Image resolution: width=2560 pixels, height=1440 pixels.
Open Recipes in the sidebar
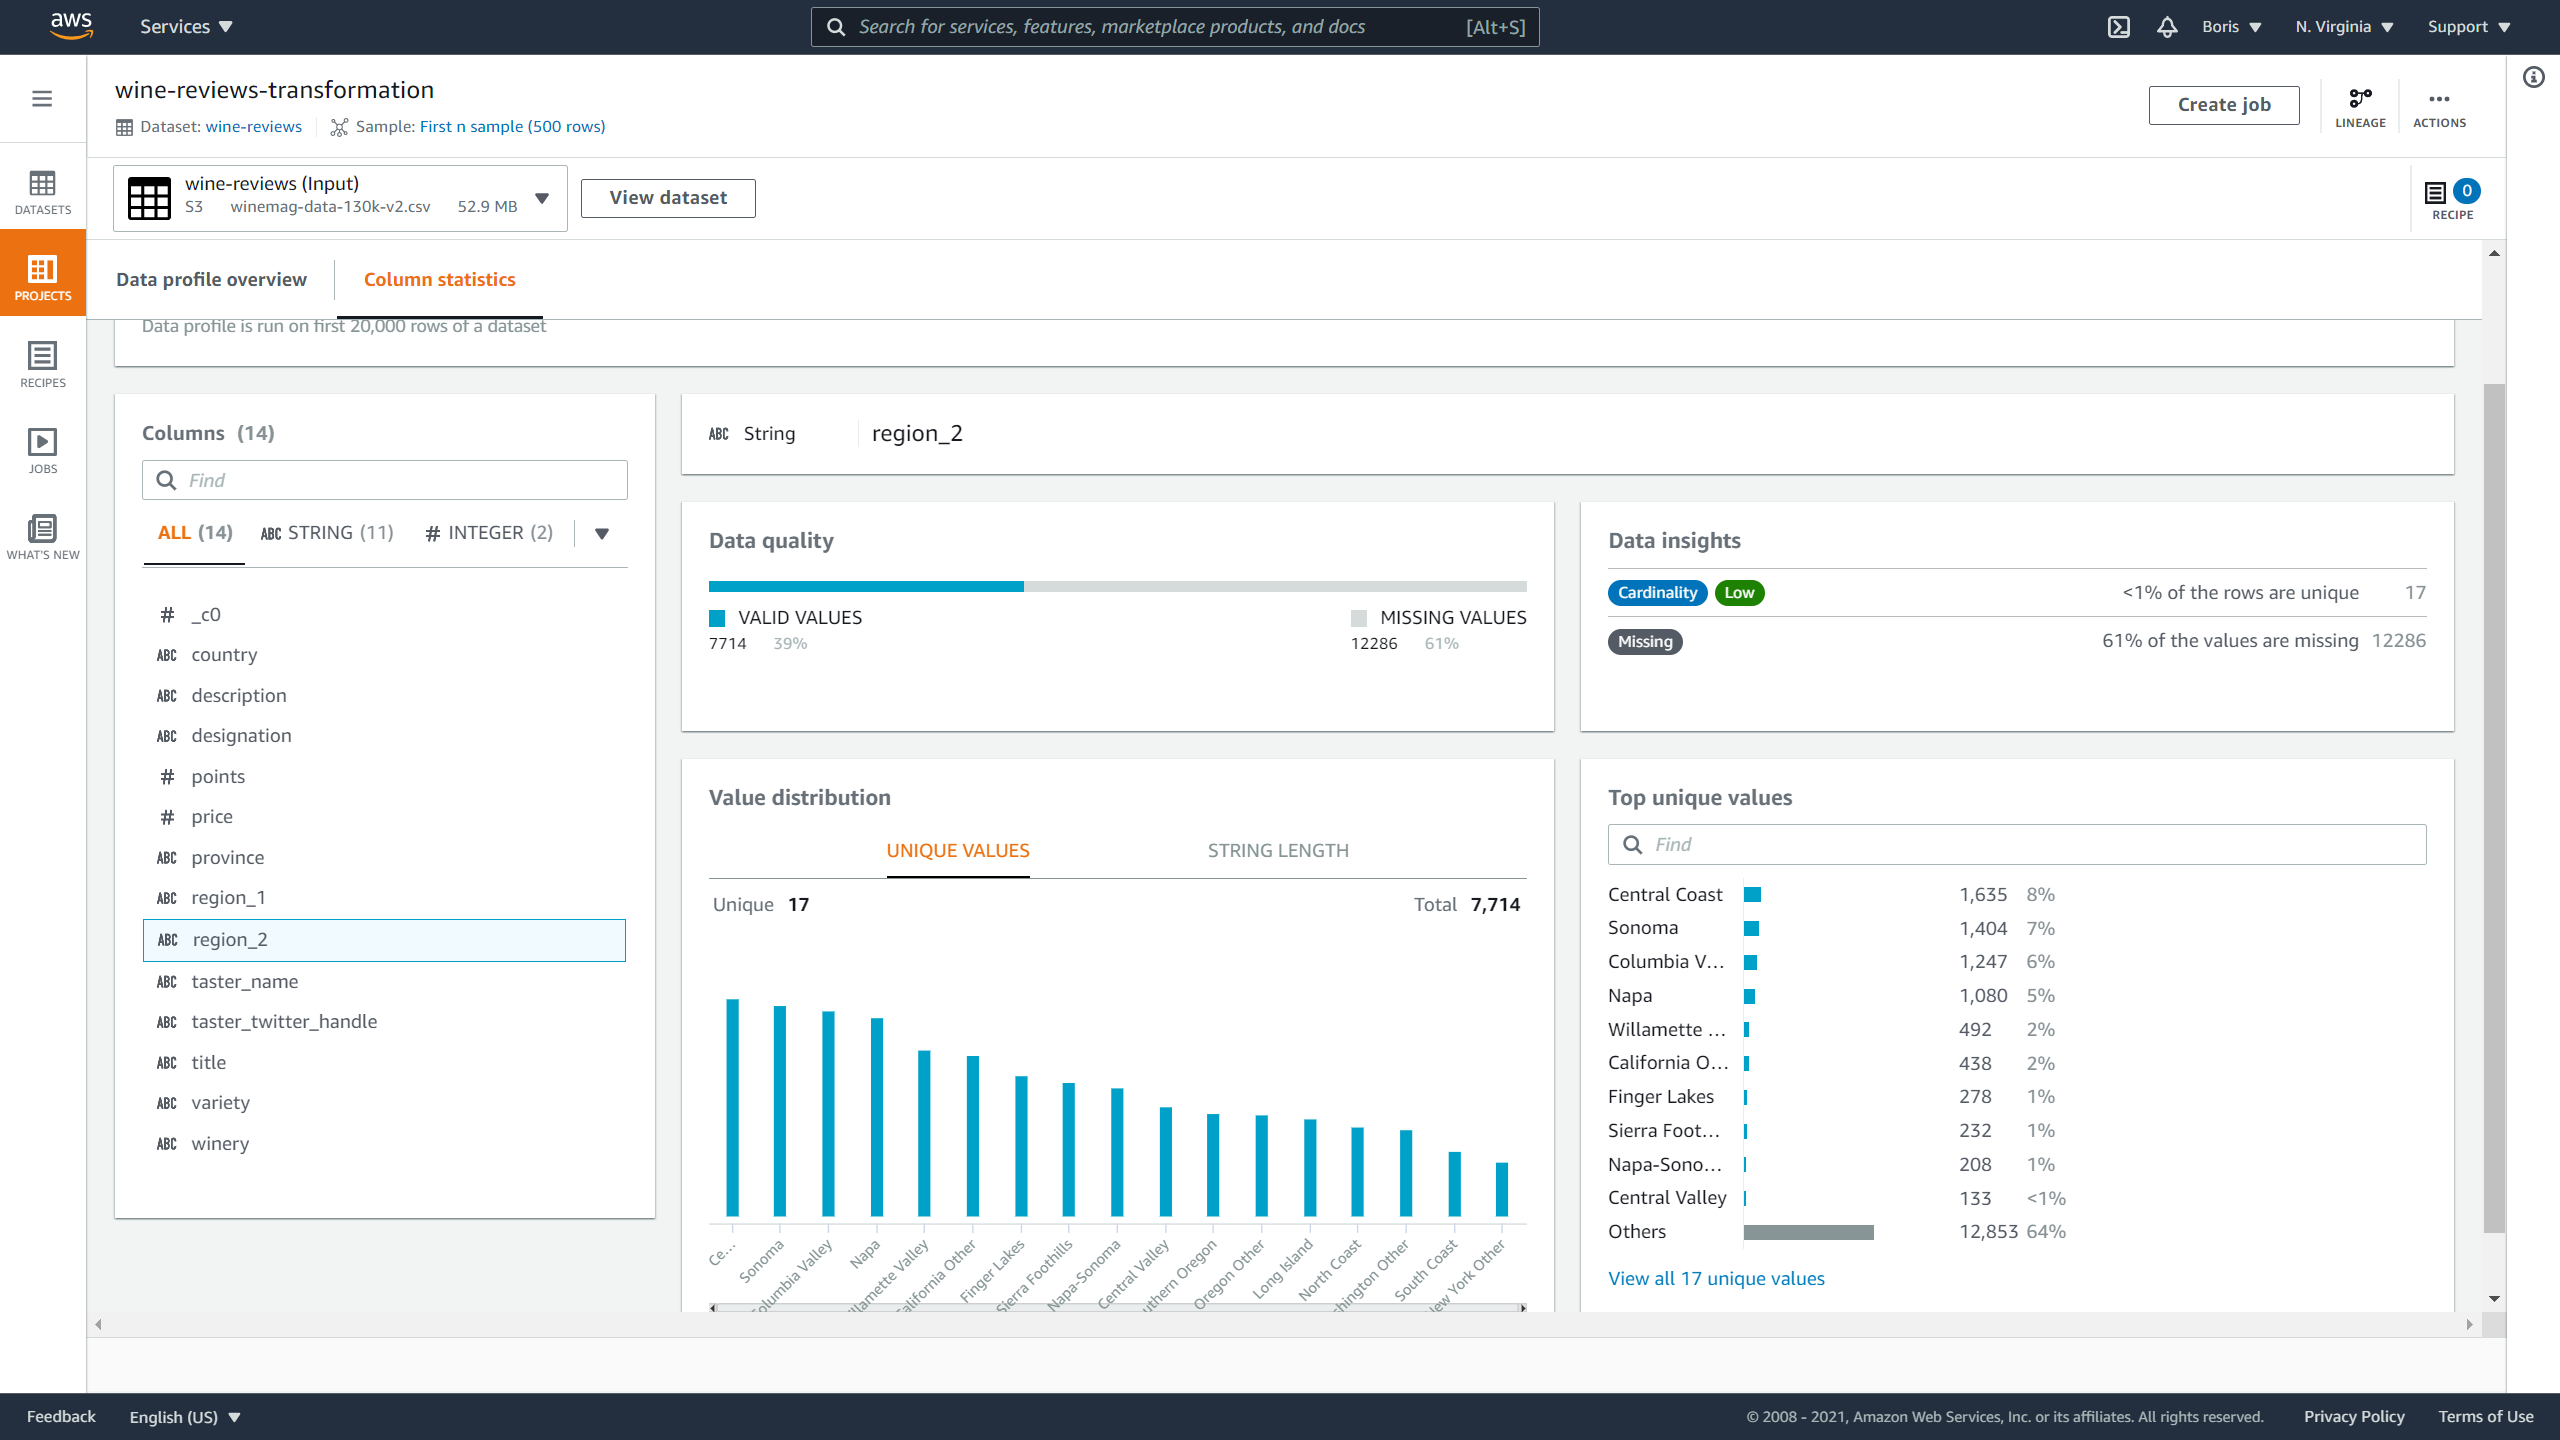pos(43,365)
